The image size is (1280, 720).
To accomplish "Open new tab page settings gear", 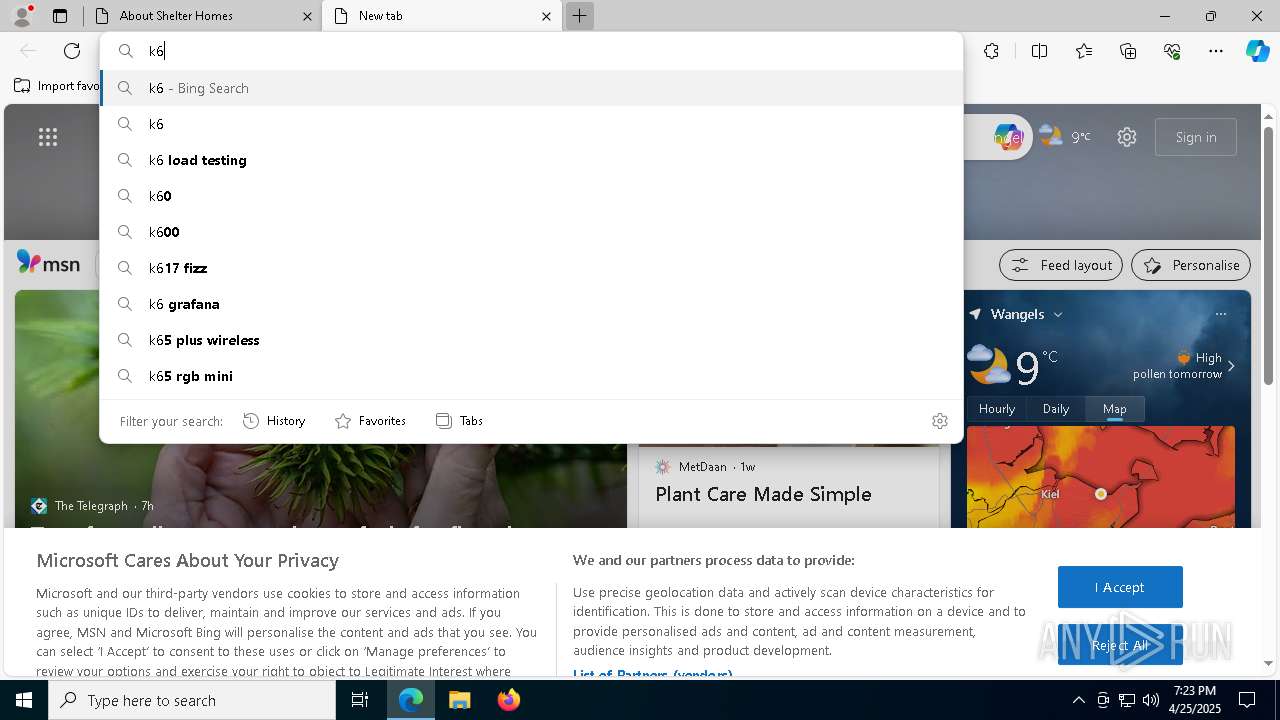I will (x=1127, y=137).
